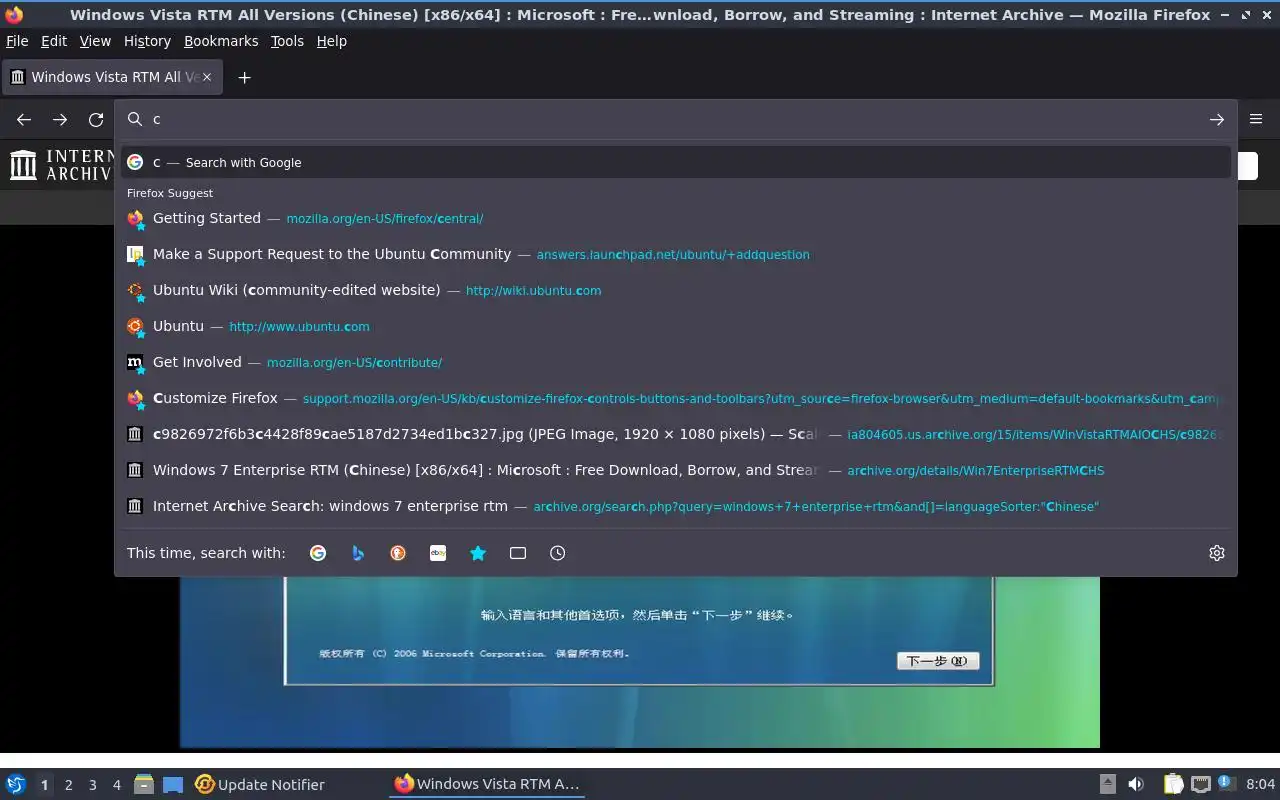Image resolution: width=1280 pixels, height=800 pixels.
Task: Open Internet Archive Search windows 7 enterprise rtm
Action: 676,506
